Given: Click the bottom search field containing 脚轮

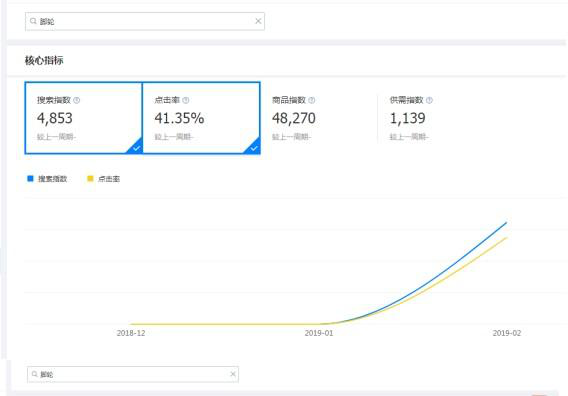Looking at the screenshot, I should (133, 374).
